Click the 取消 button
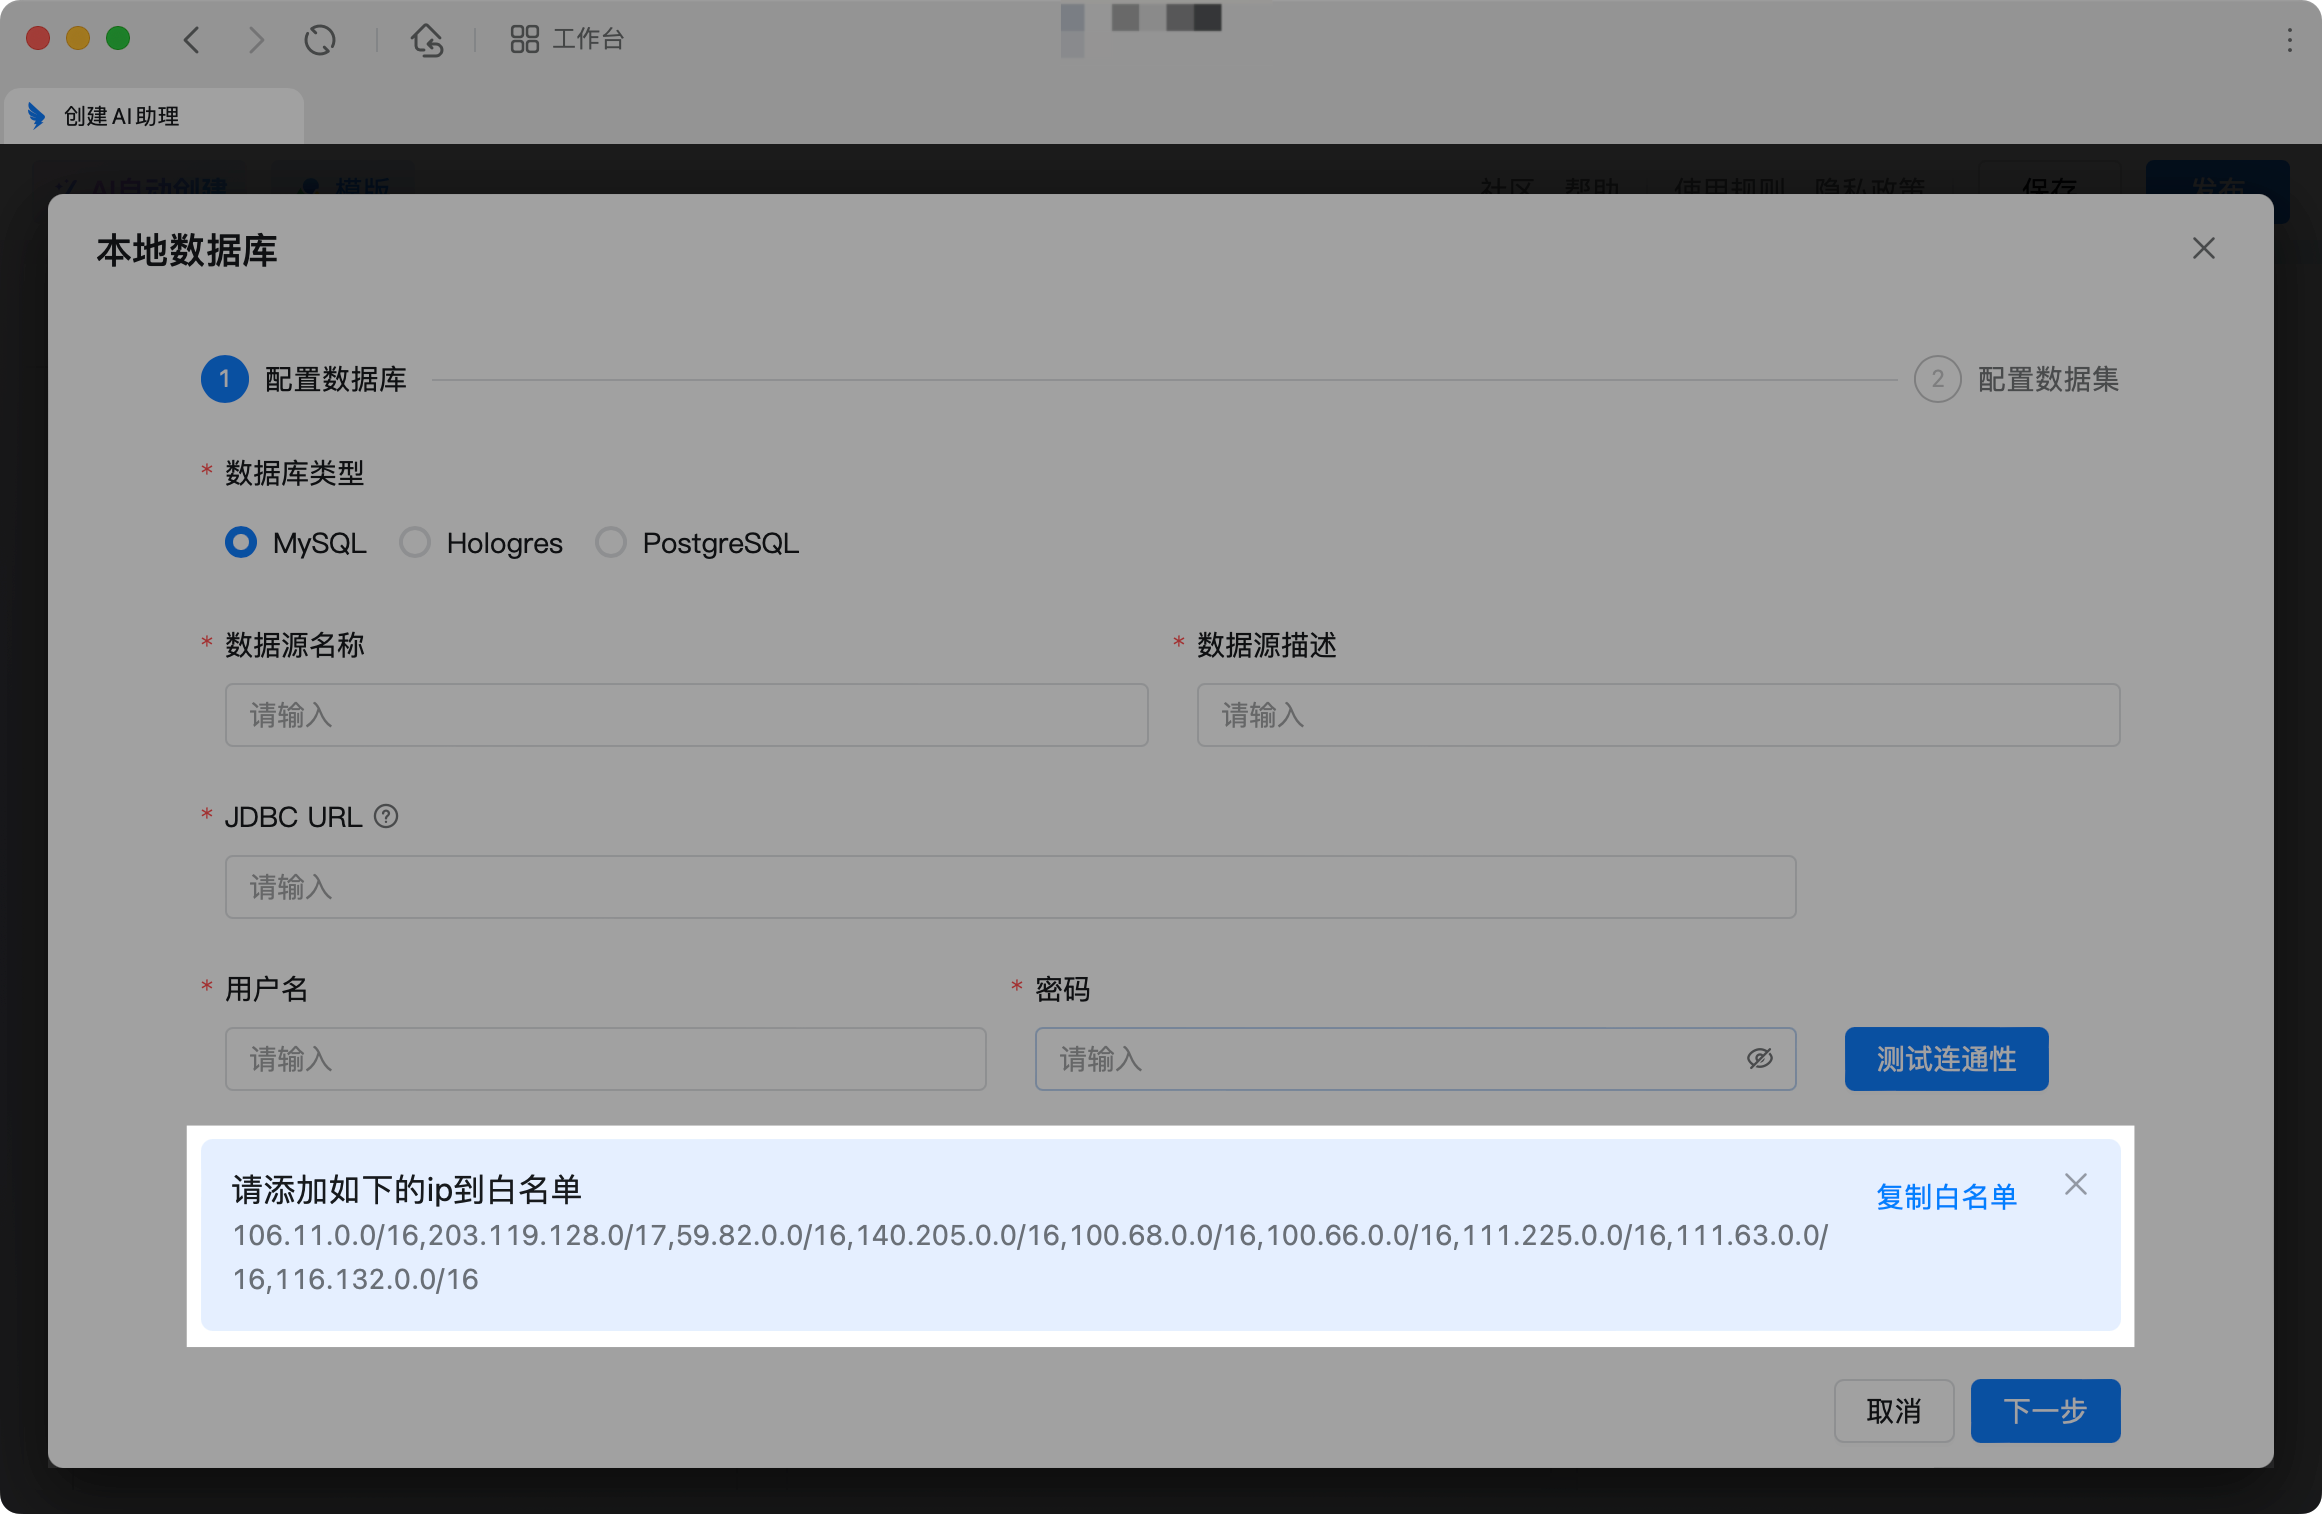Screen dimensions: 2322x1514 pos(1893,1411)
